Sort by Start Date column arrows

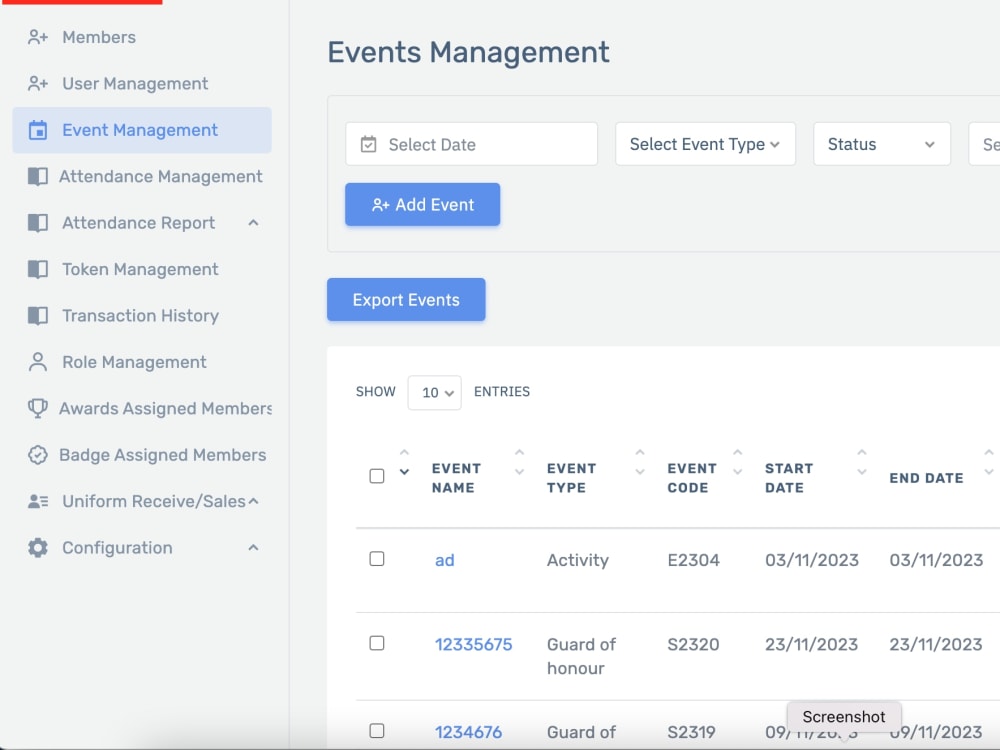(x=862, y=462)
